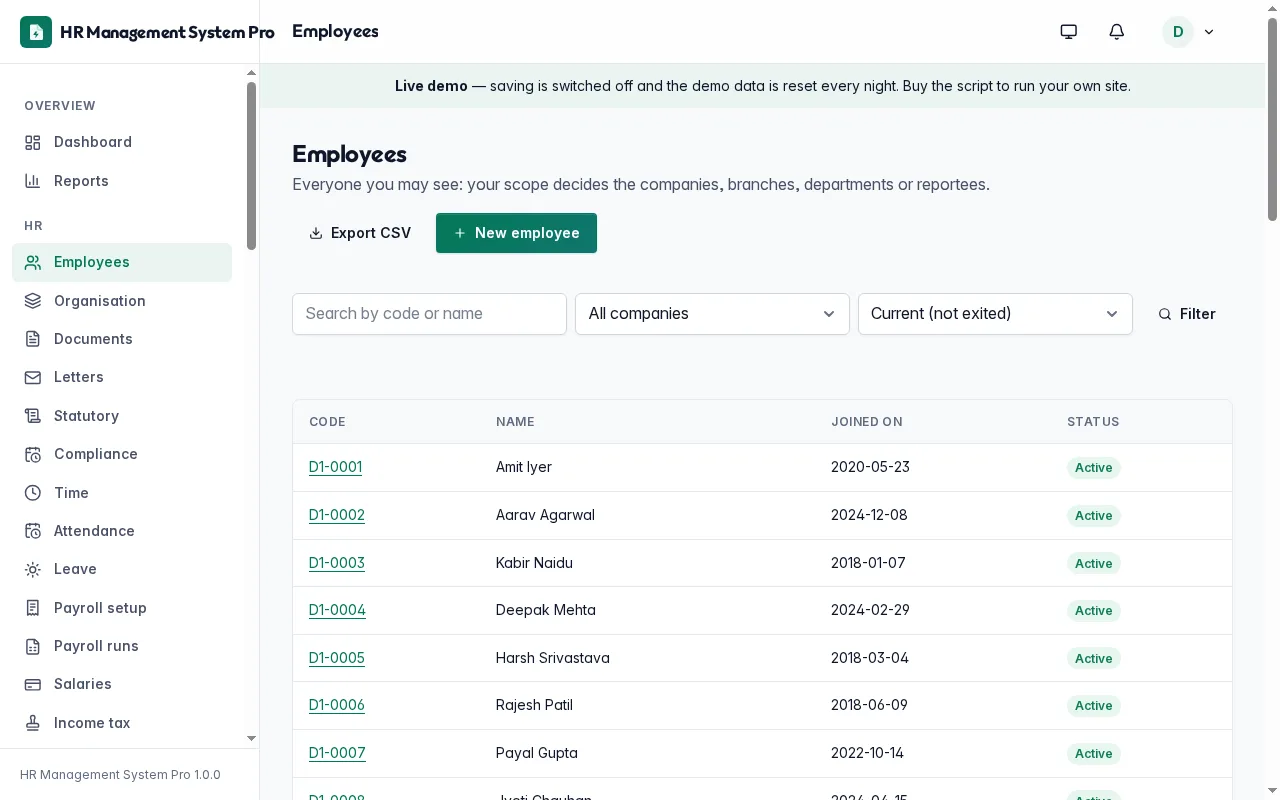Click the HR Management System Pro logo icon
Screen dimensions: 1280x800
[x=36, y=32]
